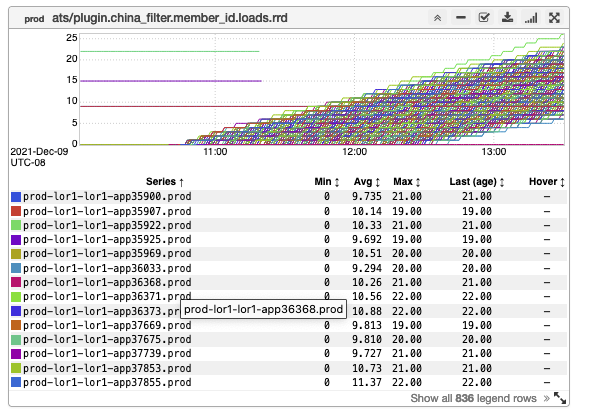
Task: Sort legend by Max column
Action: [x=408, y=182]
